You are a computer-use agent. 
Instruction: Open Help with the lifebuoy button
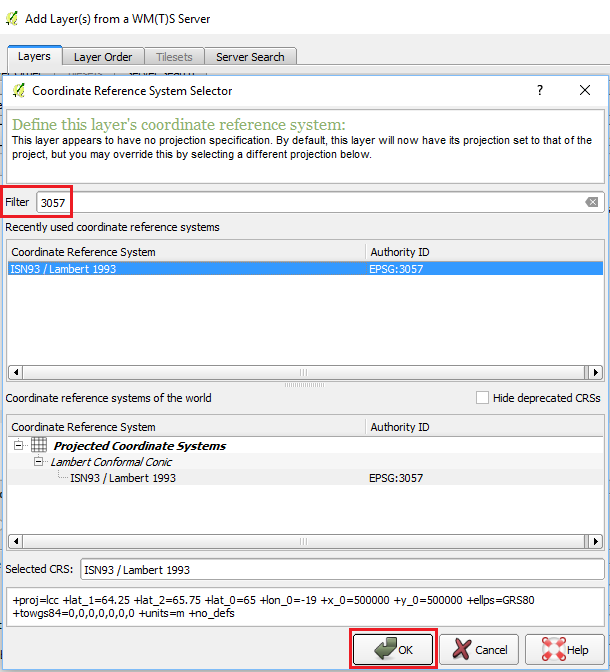pos(564,649)
